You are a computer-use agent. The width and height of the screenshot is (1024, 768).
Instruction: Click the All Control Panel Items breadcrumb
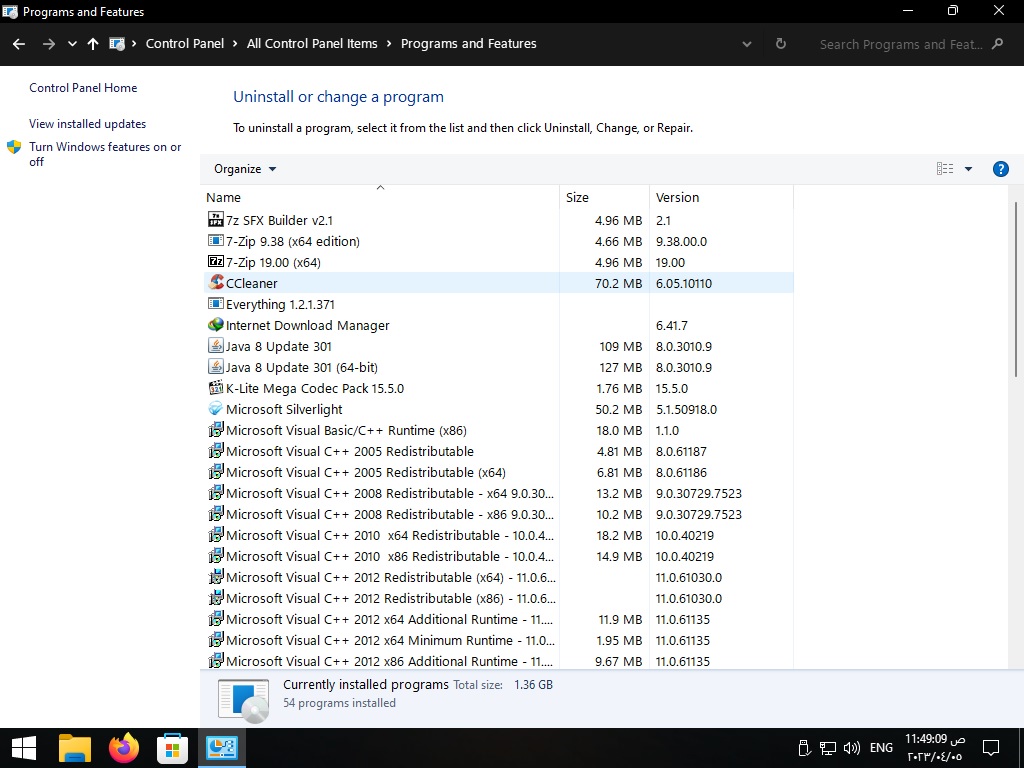point(312,44)
